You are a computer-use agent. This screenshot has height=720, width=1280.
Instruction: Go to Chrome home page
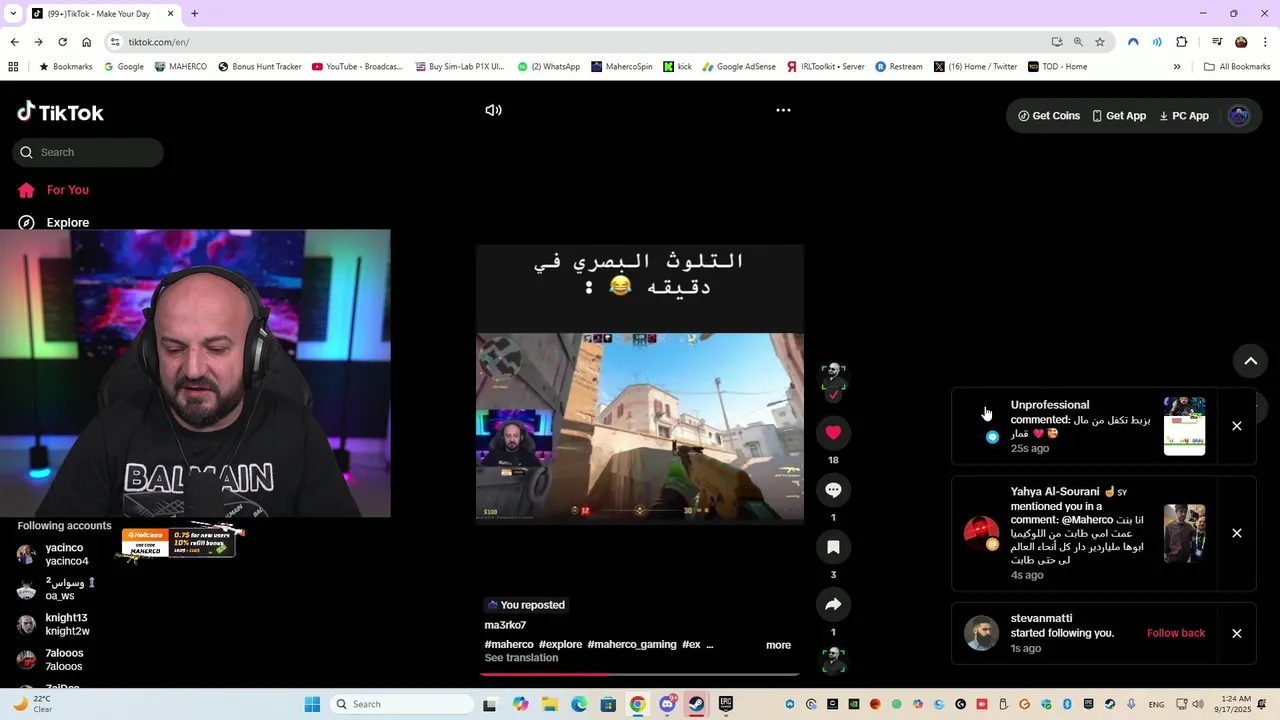click(x=86, y=42)
